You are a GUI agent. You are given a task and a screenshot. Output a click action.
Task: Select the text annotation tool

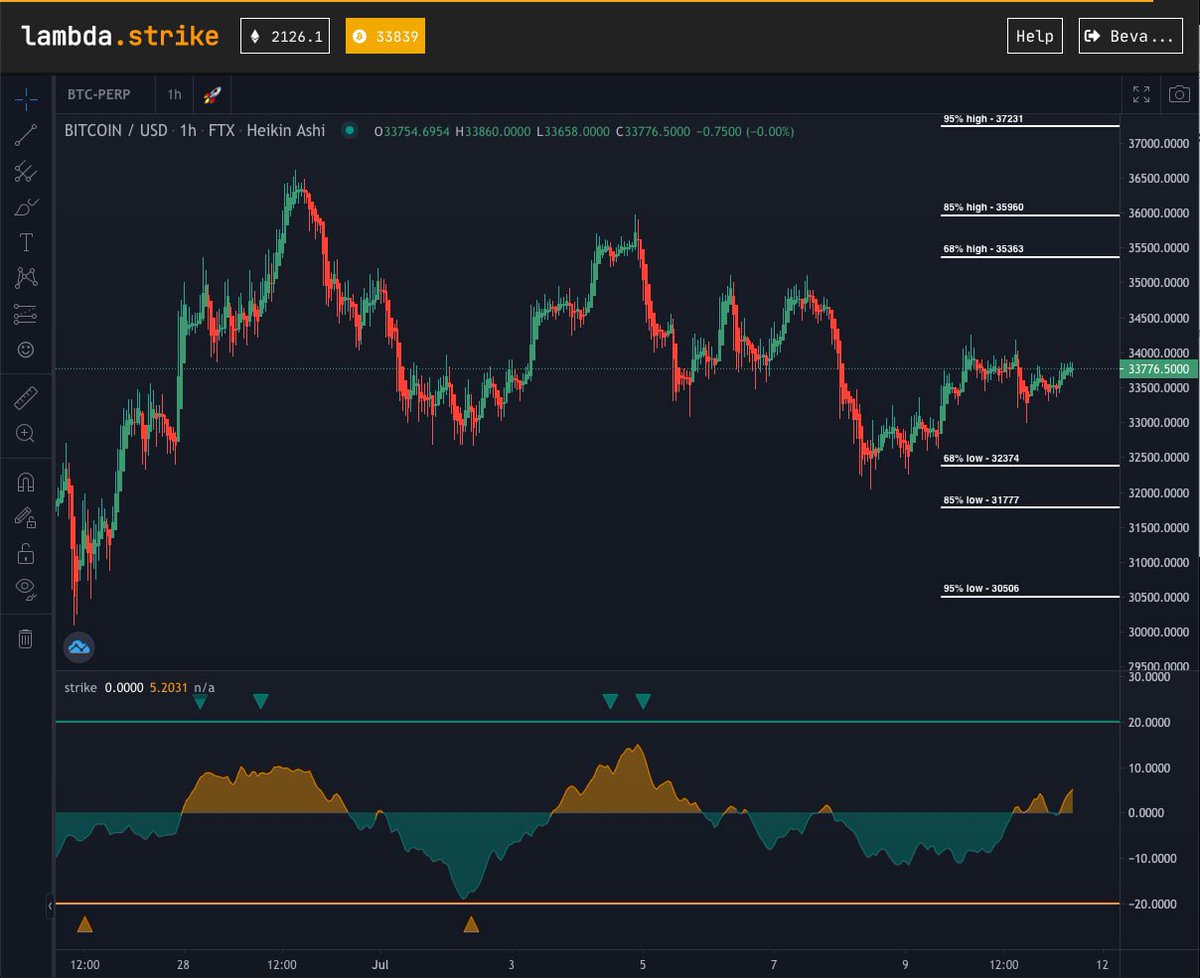coord(26,241)
